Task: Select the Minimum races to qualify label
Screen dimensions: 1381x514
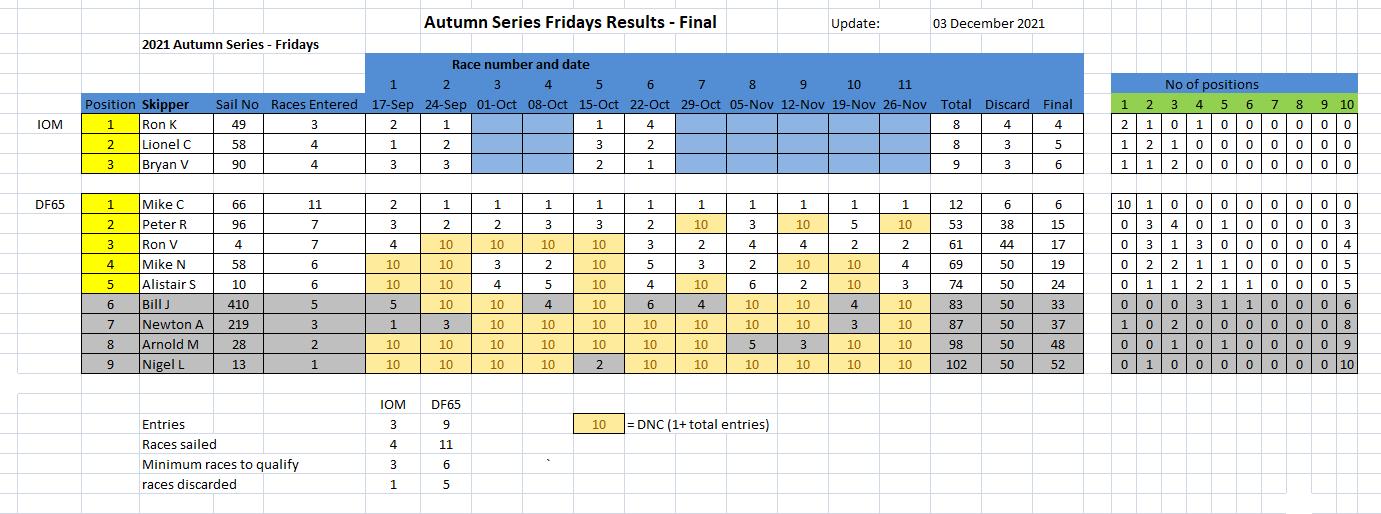Action: (220, 464)
